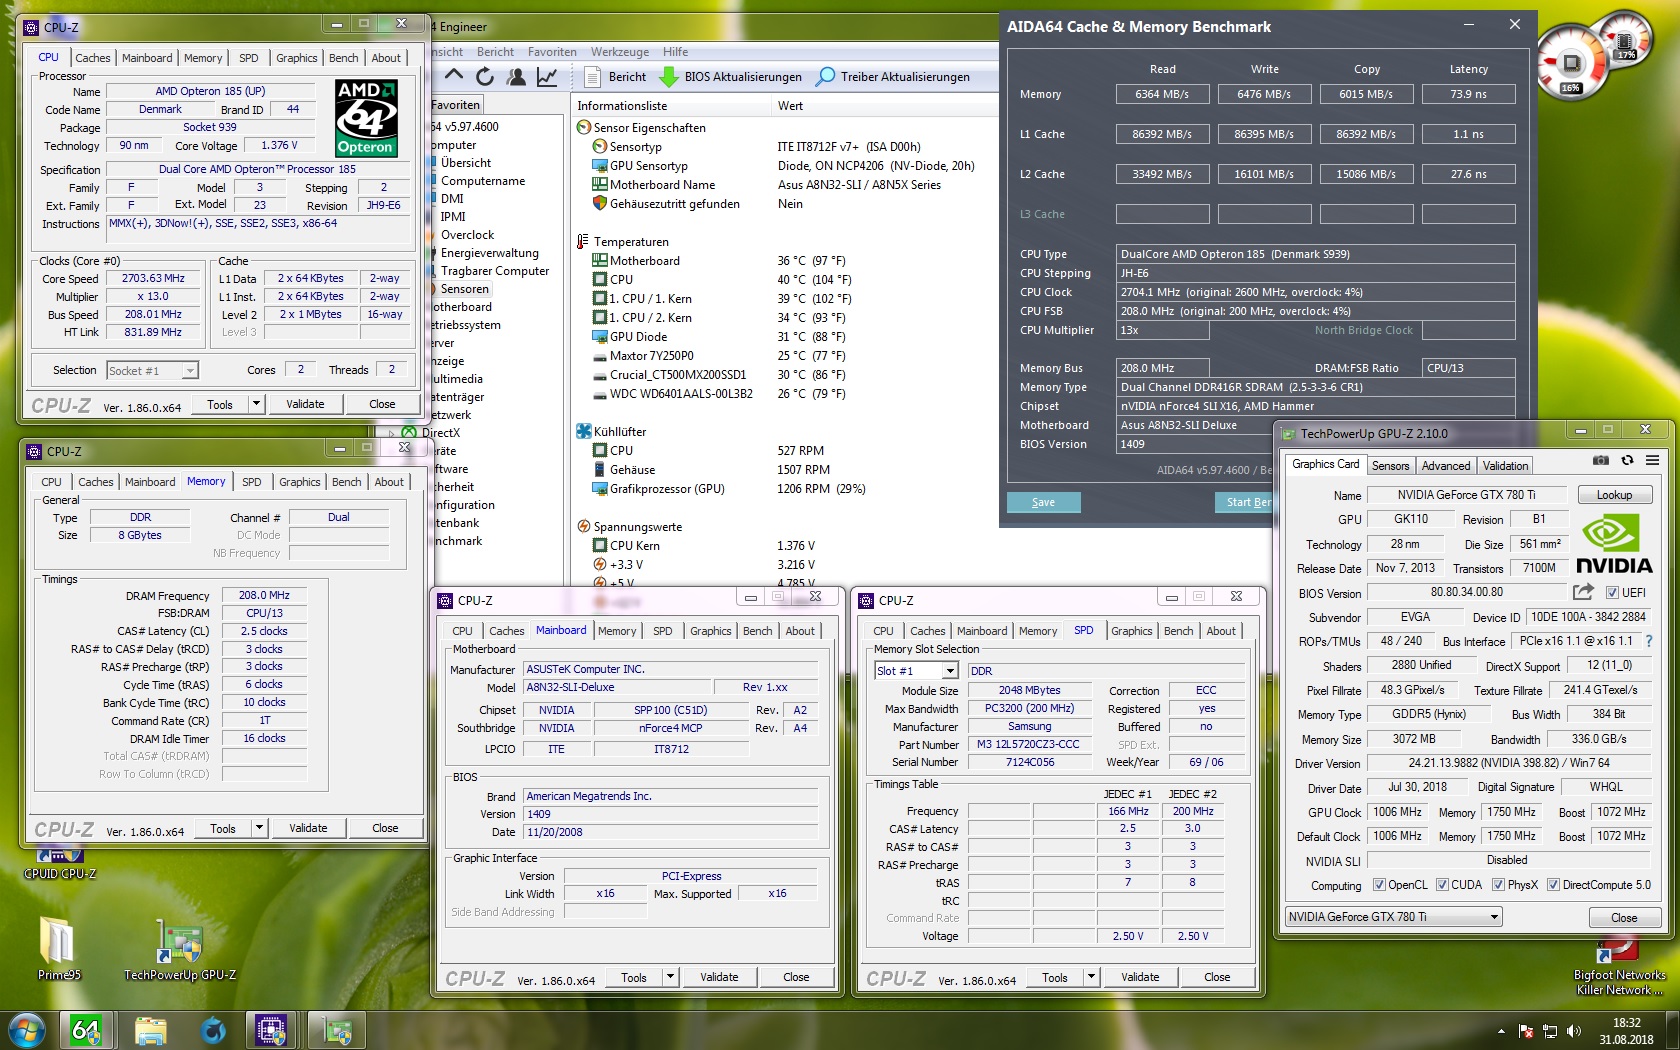Screen dimensions: 1680x1050
Task: Start BIOS Aktualisierungen with green arrow icon
Action: [668, 77]
